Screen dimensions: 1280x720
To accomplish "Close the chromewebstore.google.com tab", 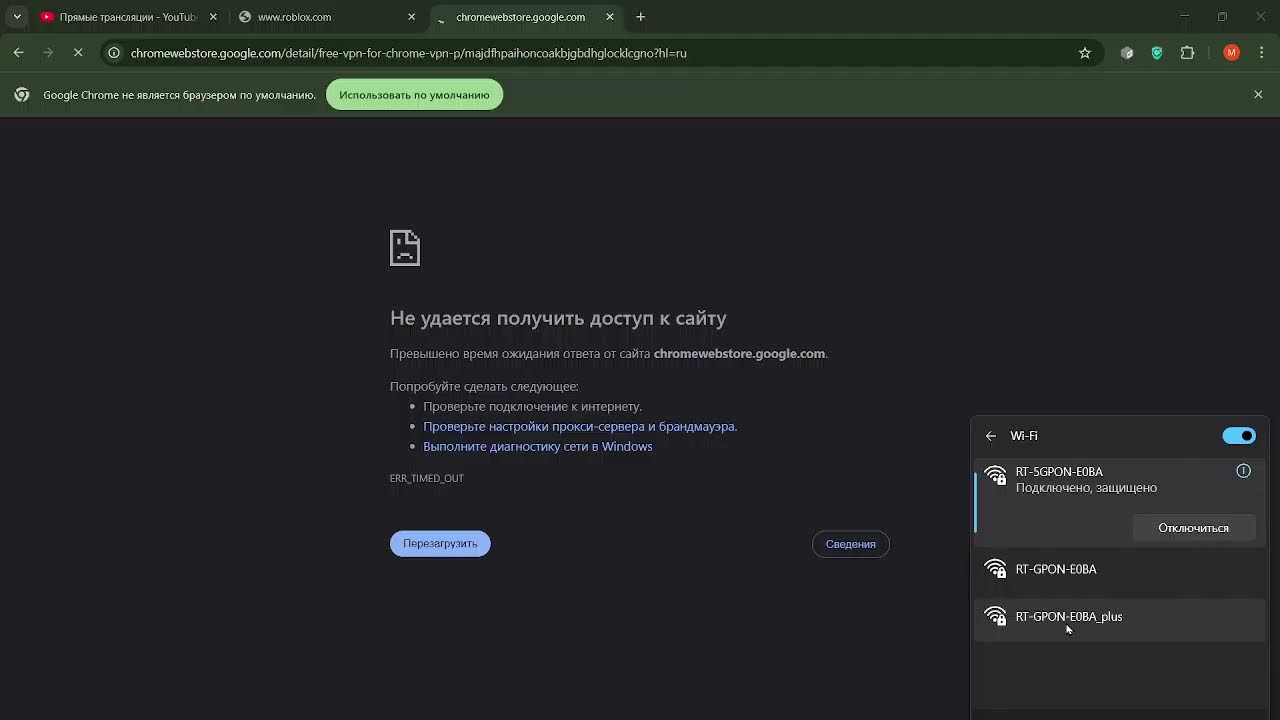I will [x=610, y=17].
